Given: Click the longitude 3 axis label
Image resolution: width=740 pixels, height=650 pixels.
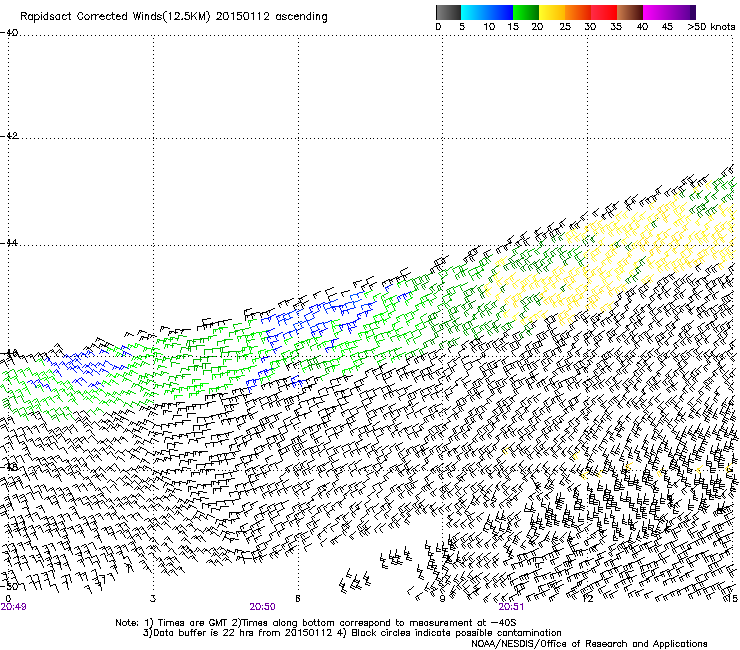Looking at the screenshot, I should tap(152, 598).
